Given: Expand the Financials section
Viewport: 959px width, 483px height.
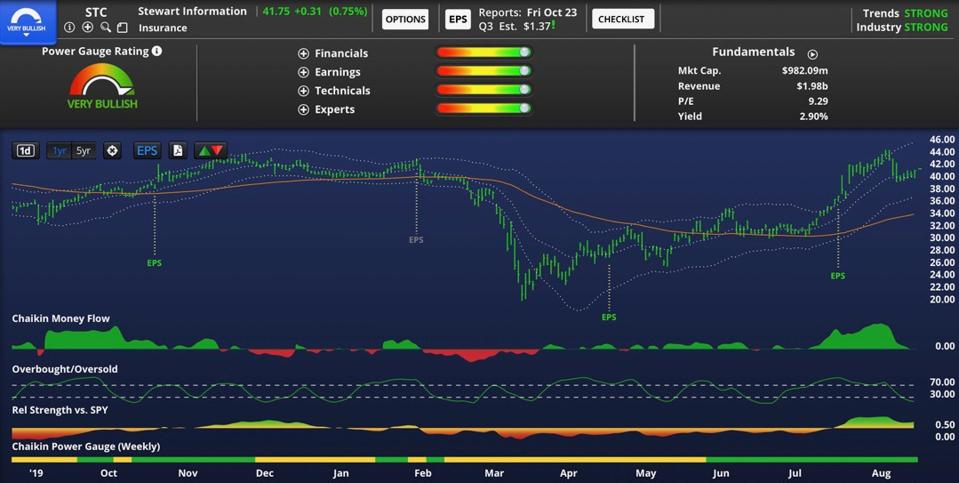Looking at the screenshot, I should [x=303, y=54].
